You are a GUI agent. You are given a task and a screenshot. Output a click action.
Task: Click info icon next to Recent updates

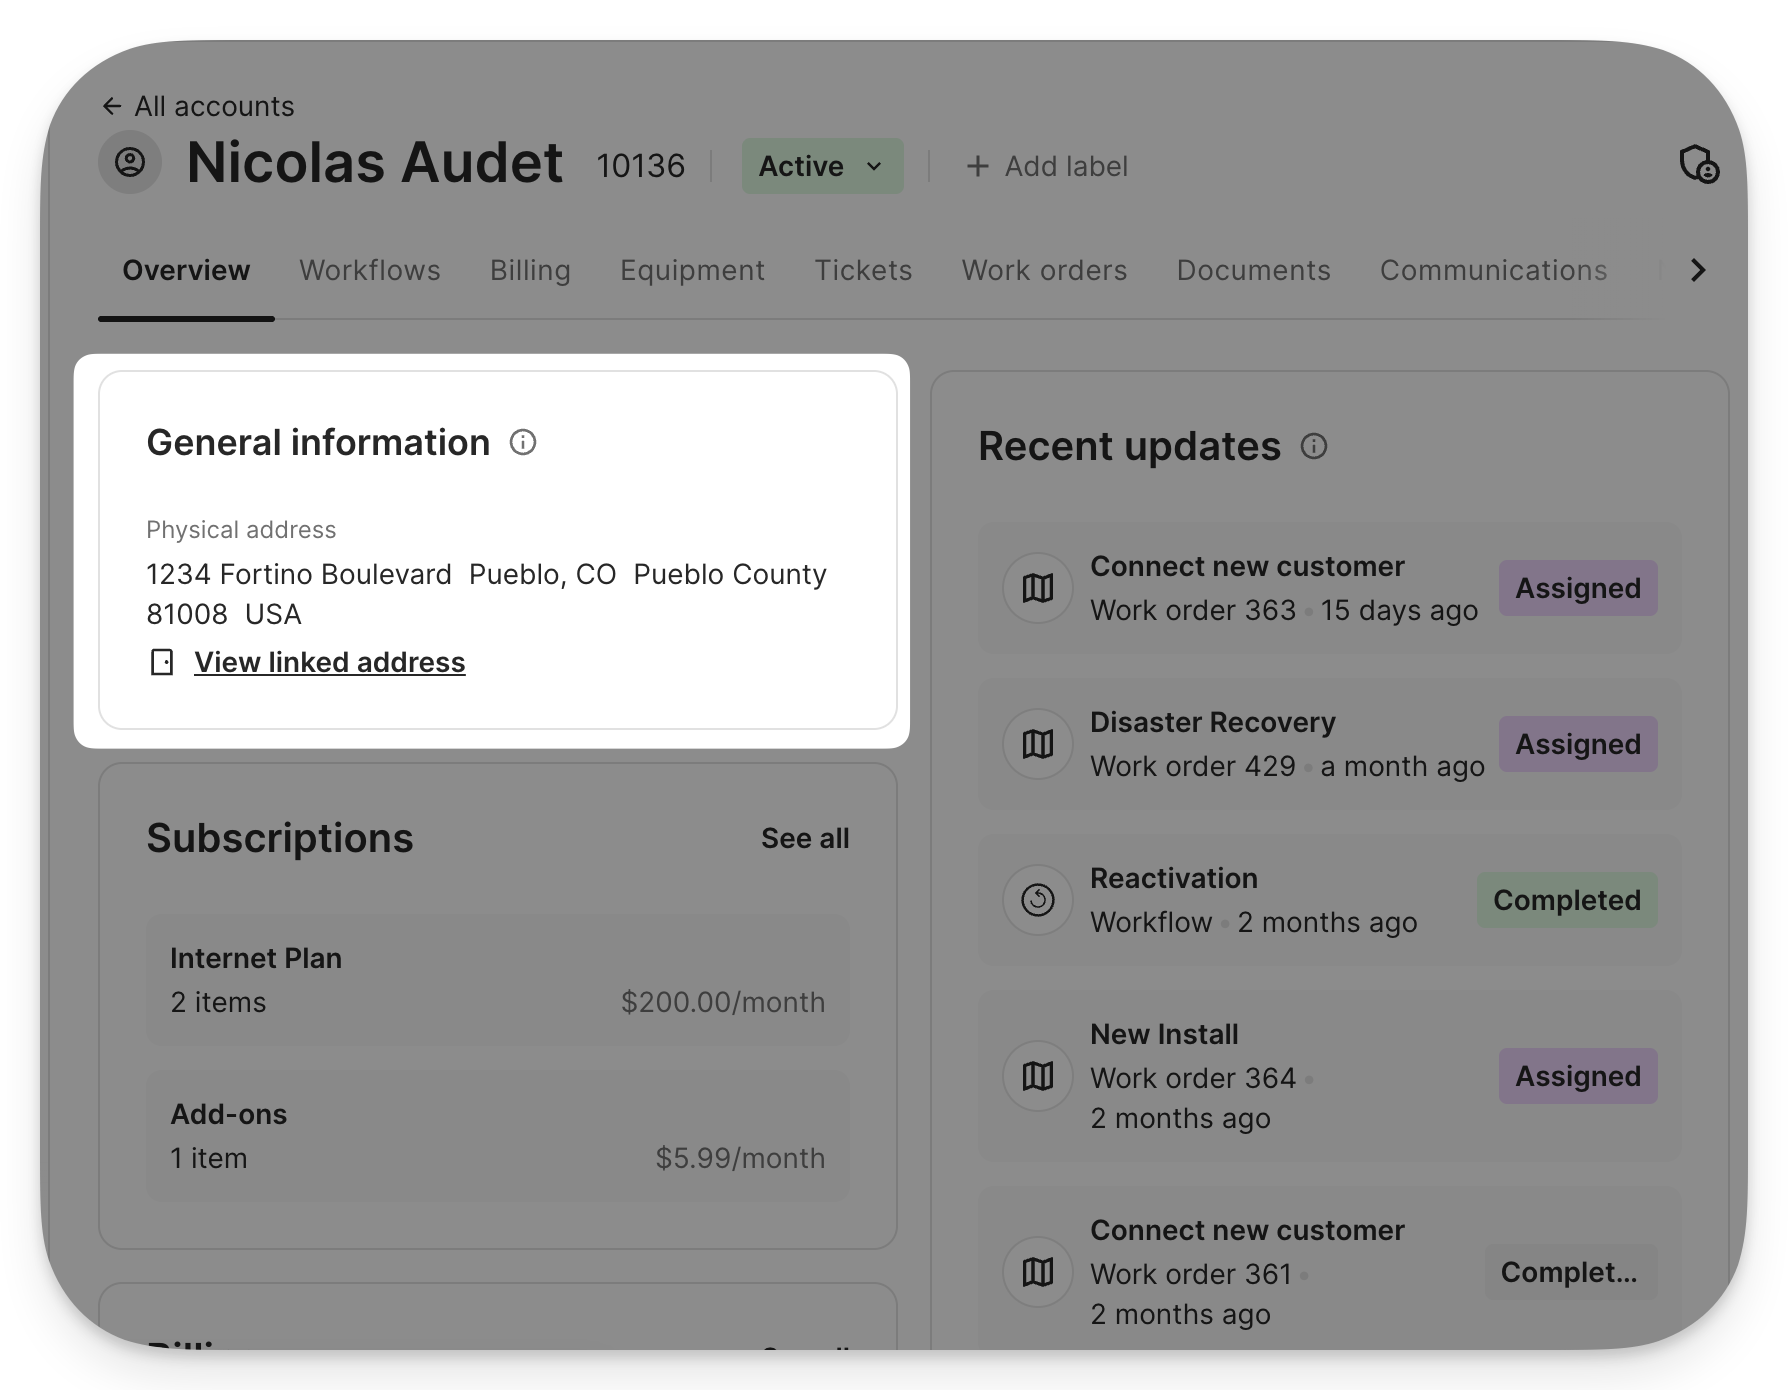coord(1314,446)
